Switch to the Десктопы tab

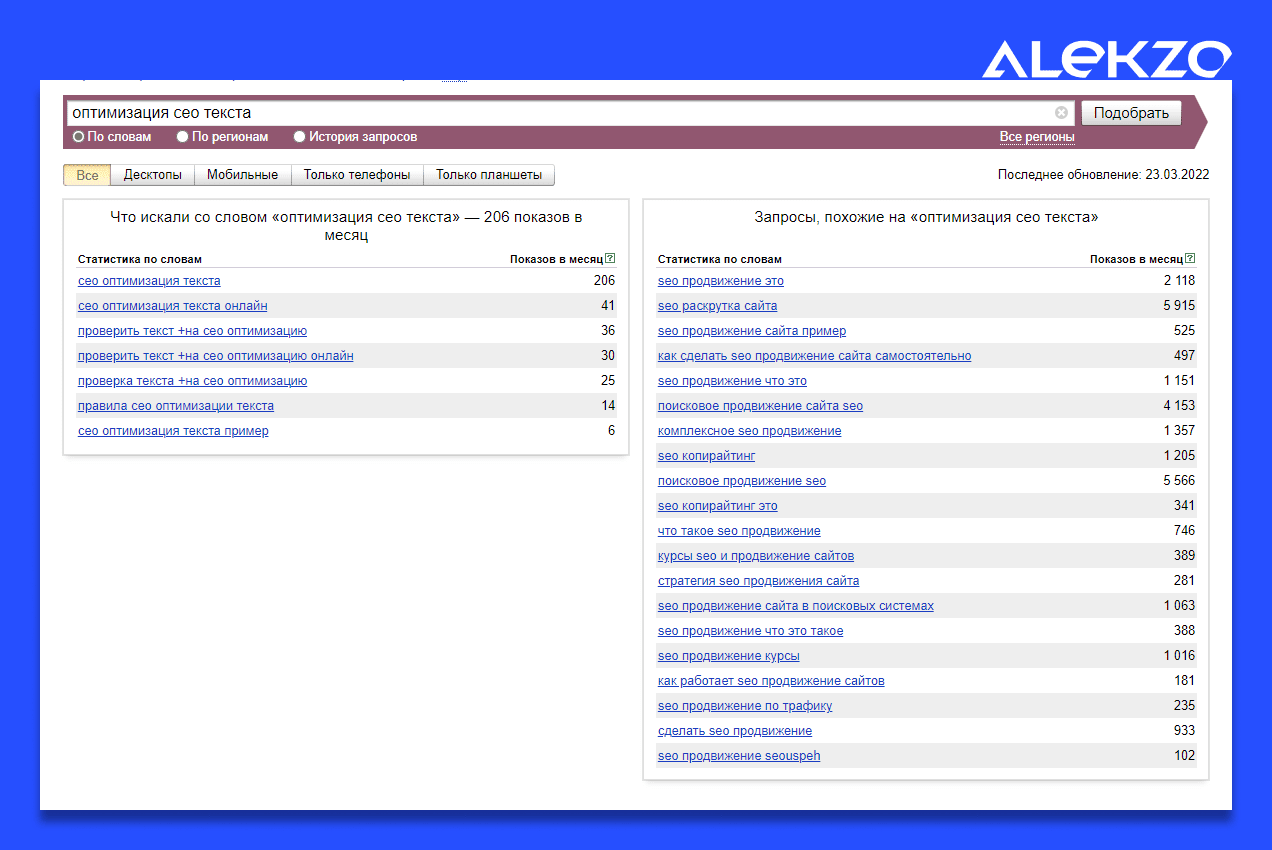(153, 175)
